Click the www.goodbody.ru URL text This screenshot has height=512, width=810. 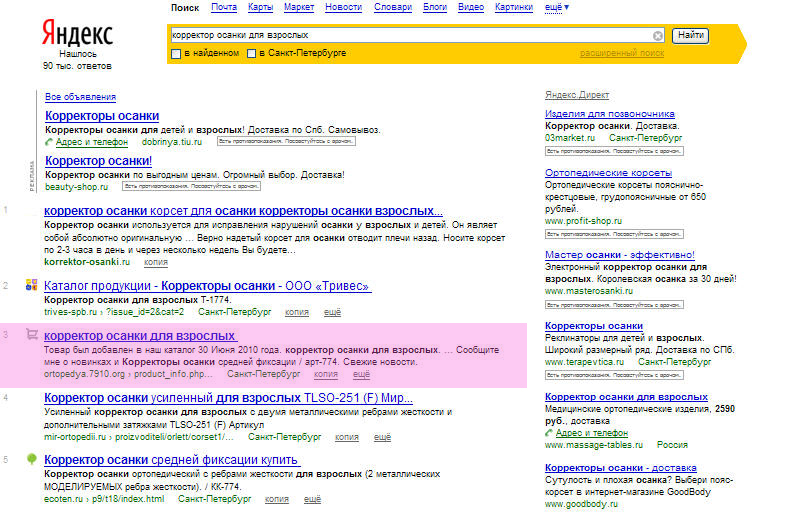pos(581,504)
